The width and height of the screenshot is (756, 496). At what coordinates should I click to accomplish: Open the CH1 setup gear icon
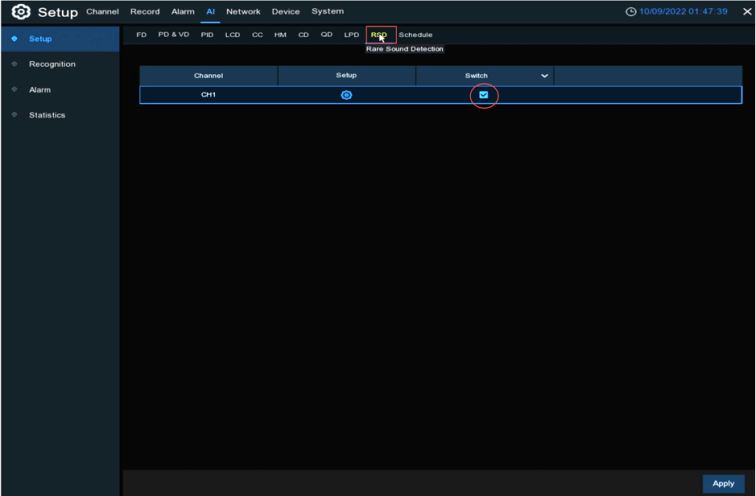point(346,95)
